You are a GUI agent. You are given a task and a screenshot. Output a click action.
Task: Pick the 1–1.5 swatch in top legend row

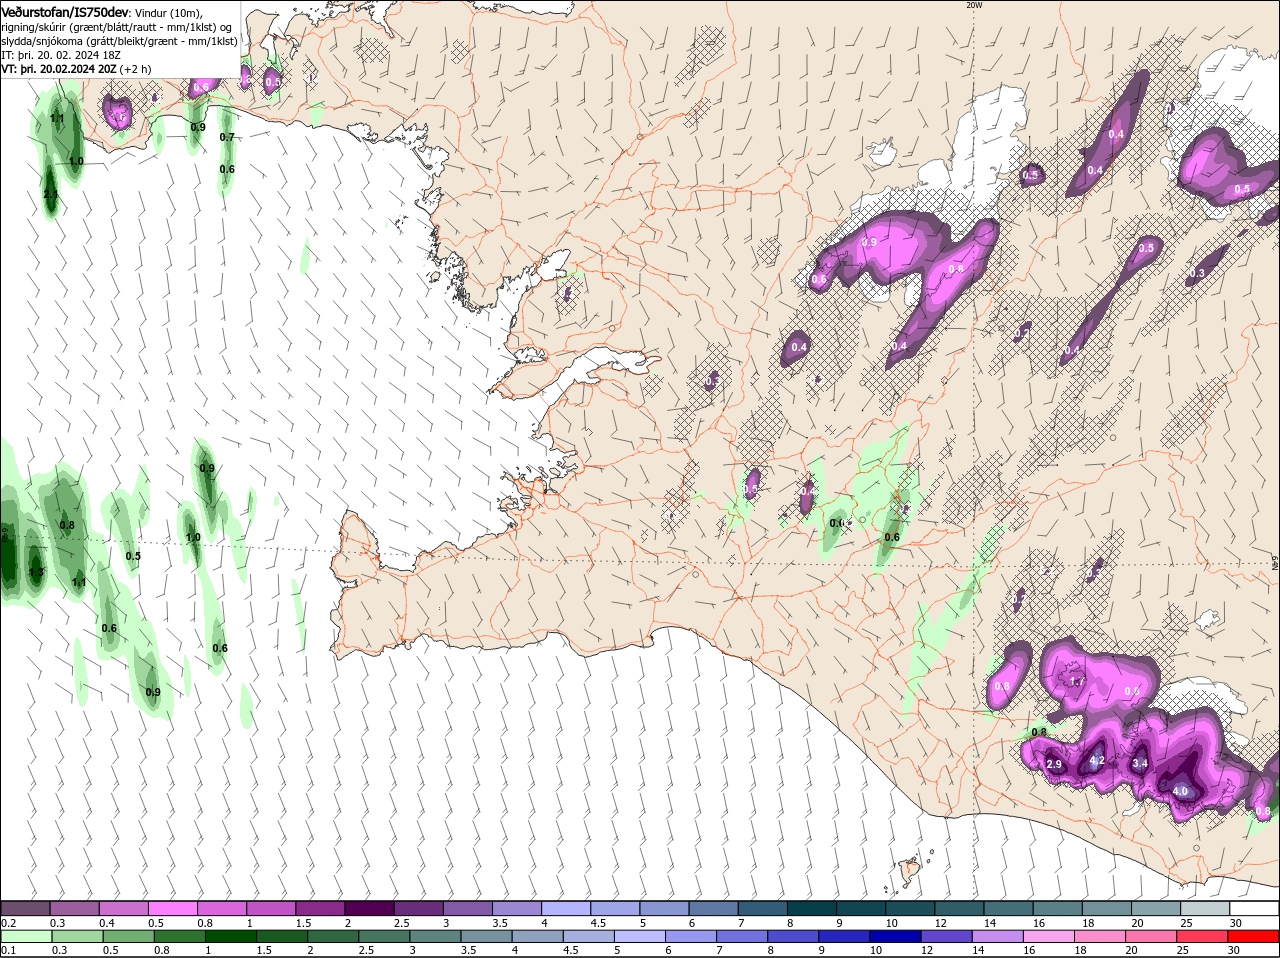click(271, 908)
